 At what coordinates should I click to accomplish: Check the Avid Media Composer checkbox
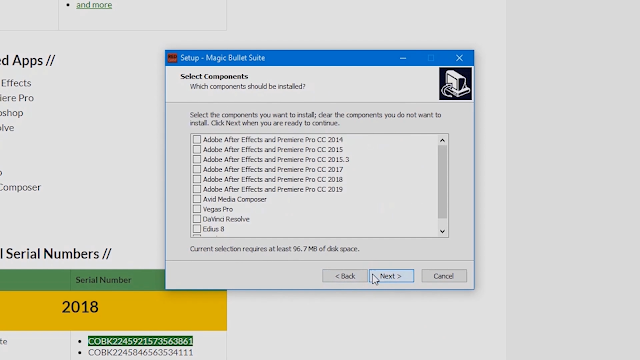197,199
